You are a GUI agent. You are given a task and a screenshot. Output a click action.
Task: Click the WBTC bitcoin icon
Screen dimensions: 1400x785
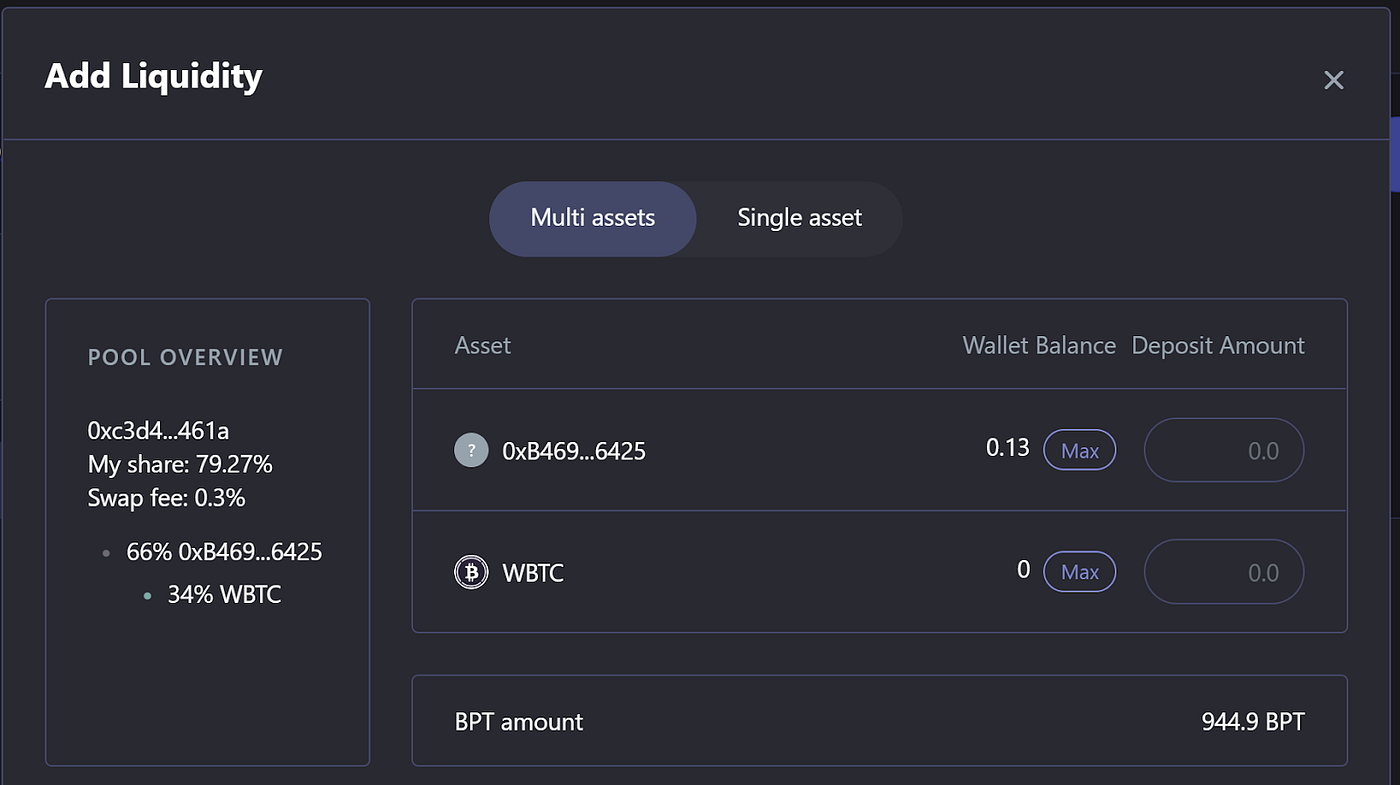click(x=471, y=572)
